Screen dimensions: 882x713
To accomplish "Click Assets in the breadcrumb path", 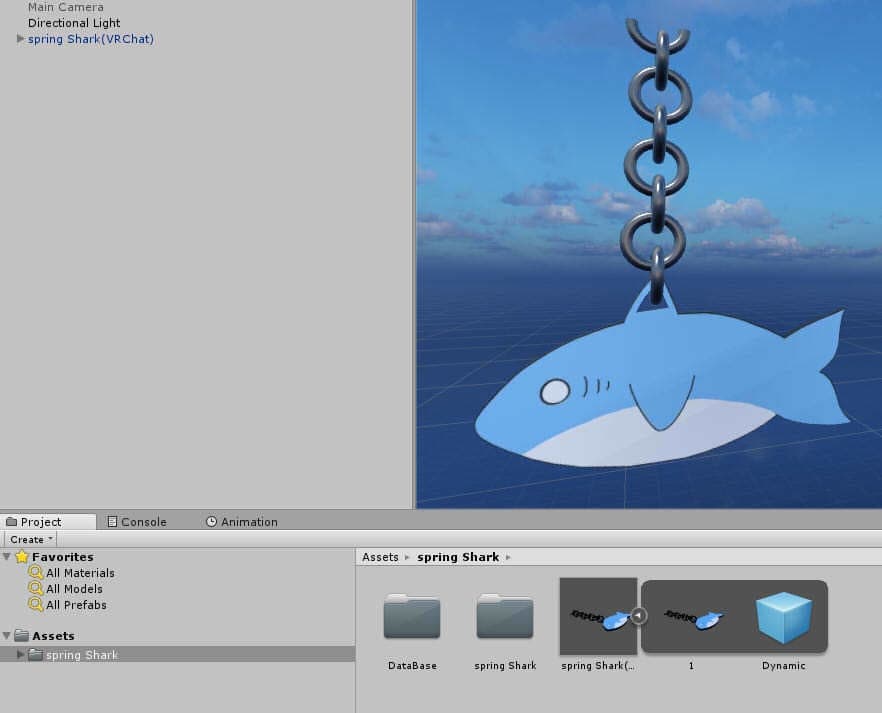I will pos(380,557).
